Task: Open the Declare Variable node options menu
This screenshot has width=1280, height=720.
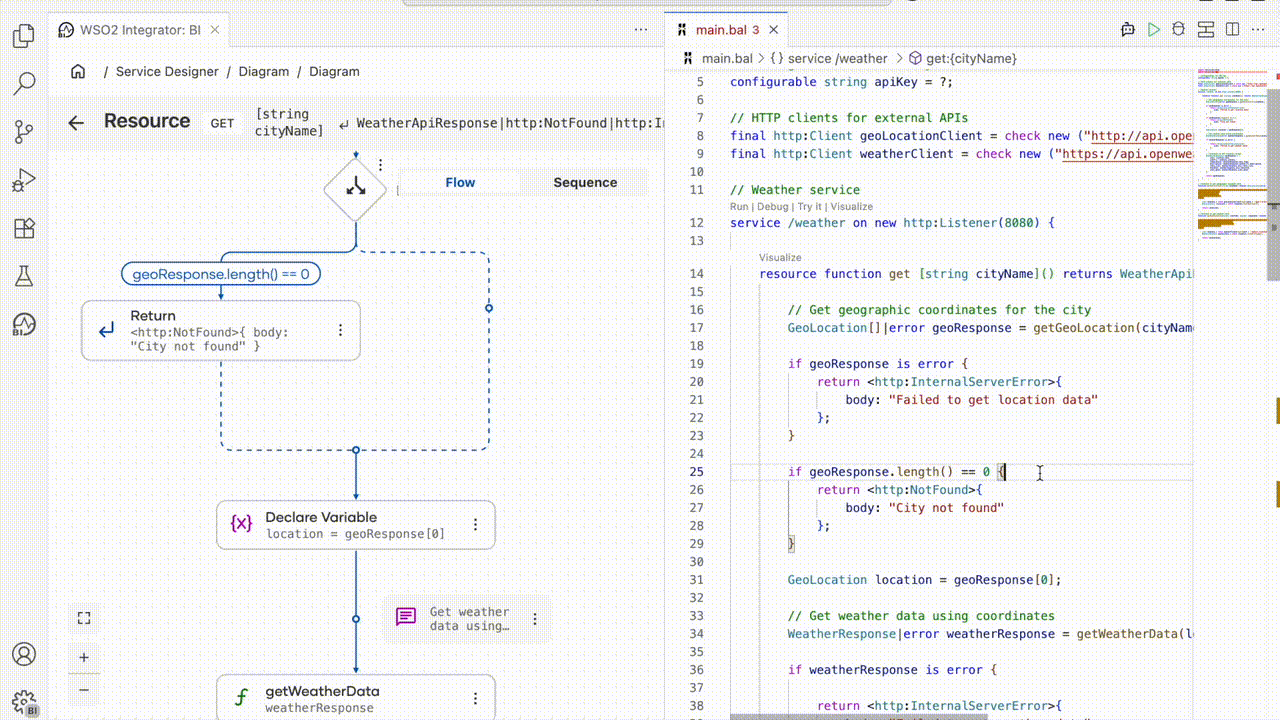Action: 475,525
